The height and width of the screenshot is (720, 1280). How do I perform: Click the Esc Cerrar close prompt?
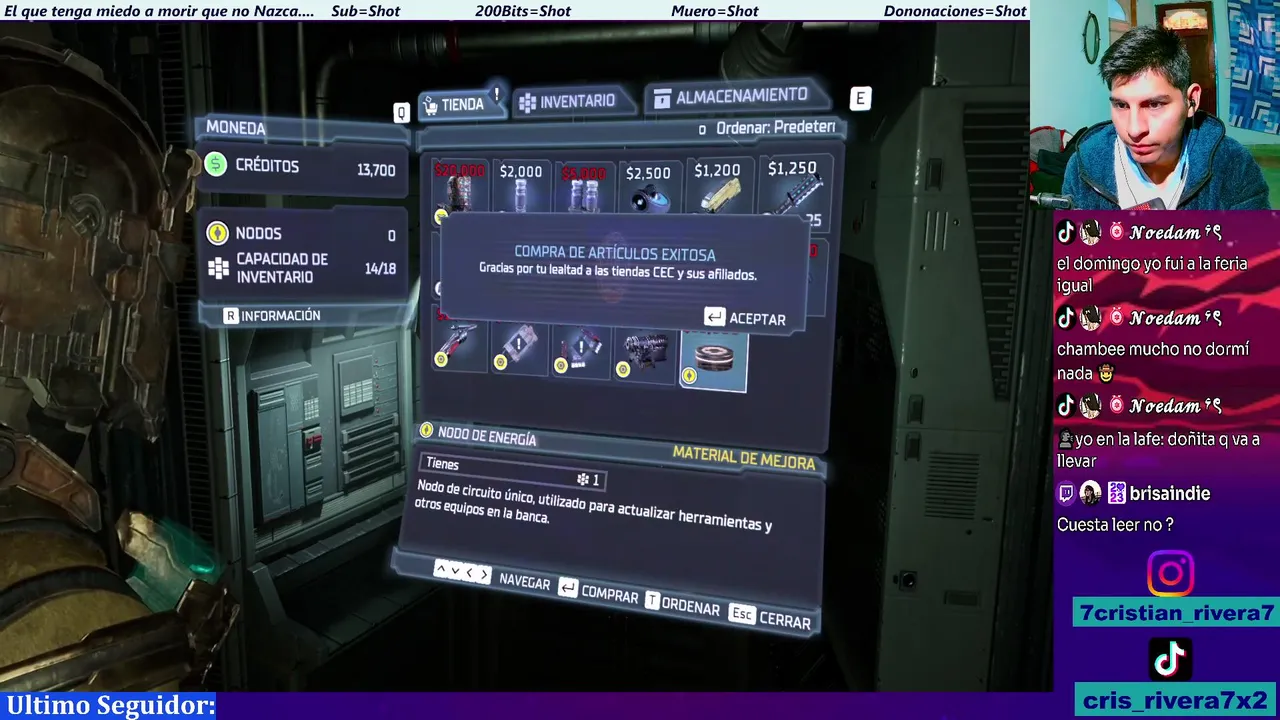click(769, 618)
